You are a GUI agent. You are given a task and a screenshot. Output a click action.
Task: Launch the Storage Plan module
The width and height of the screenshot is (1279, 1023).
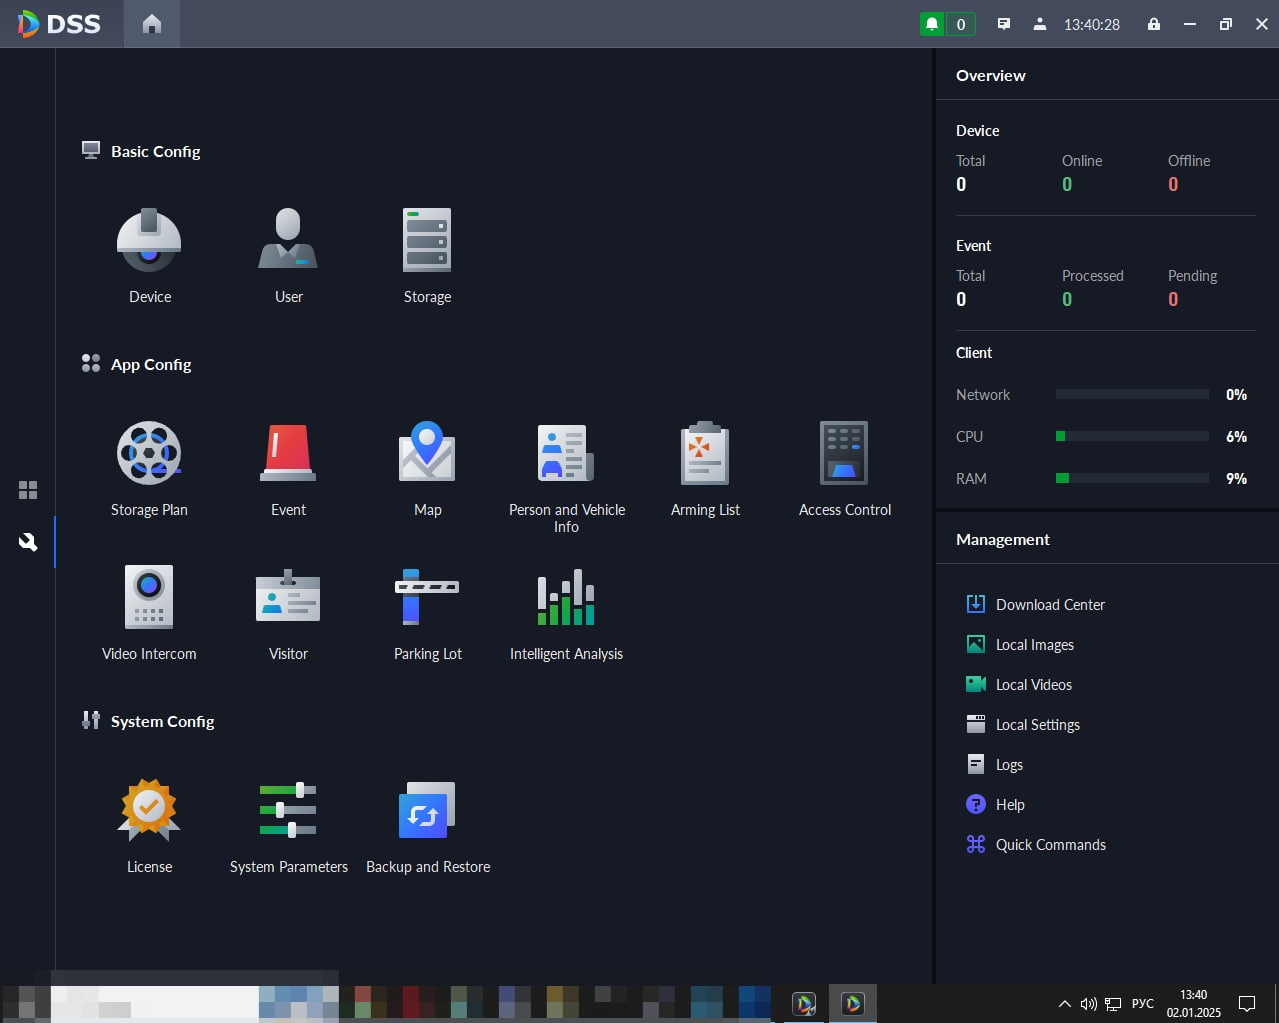click(149, 453)
